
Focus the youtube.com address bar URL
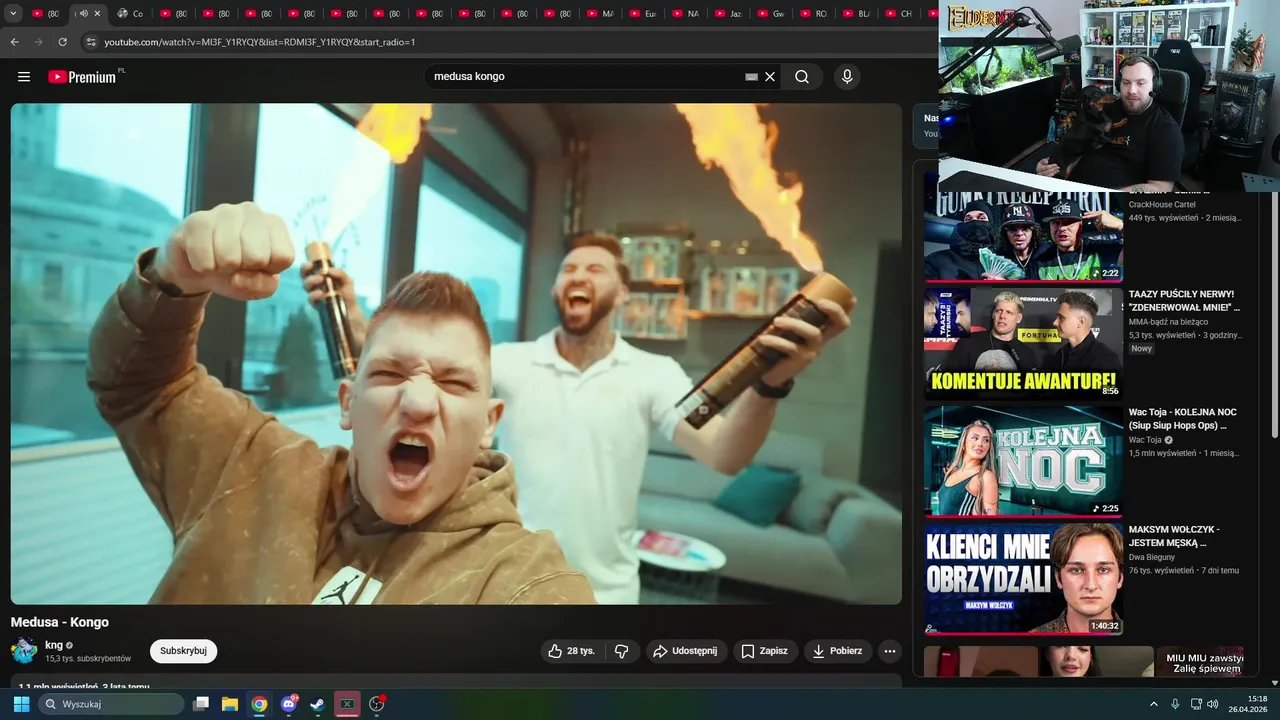pos(260,42)
